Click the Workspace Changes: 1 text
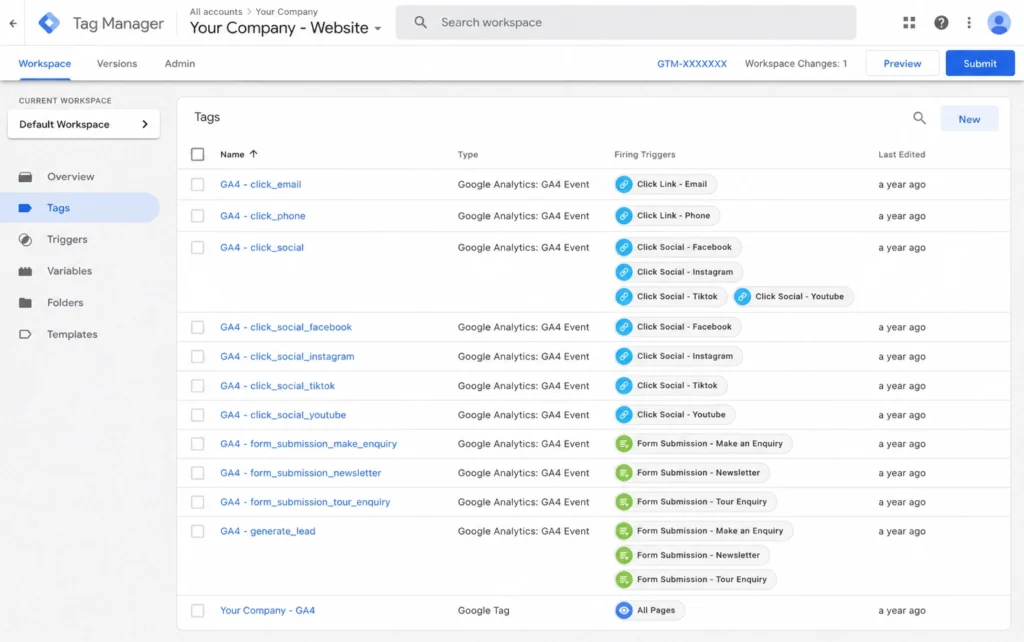Screen dimensions: 1024x642 coord(795,63)
